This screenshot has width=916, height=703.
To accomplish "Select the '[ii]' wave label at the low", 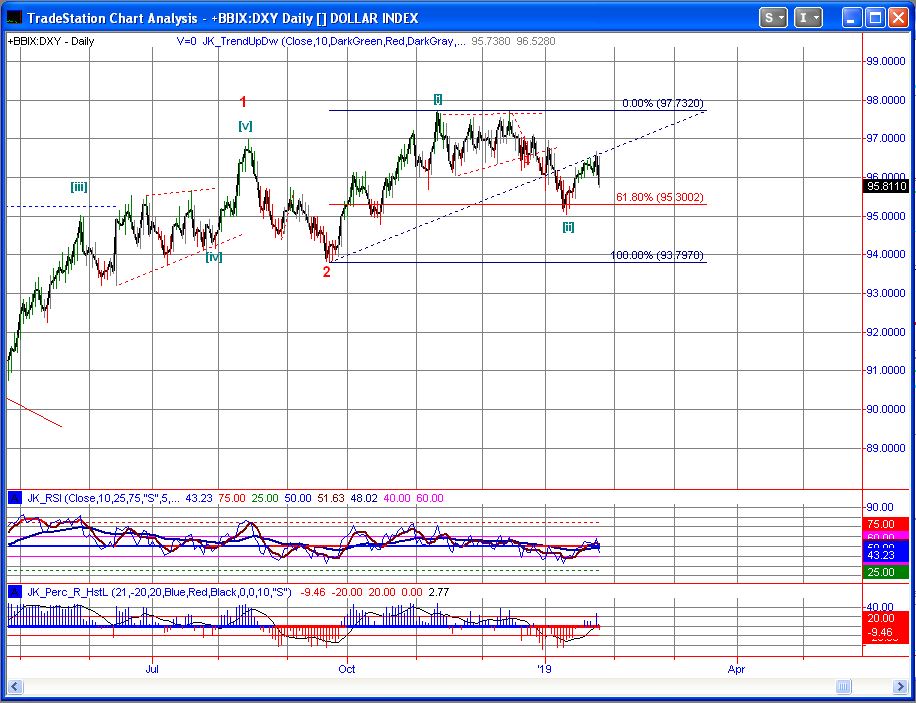I will (568, 227).
